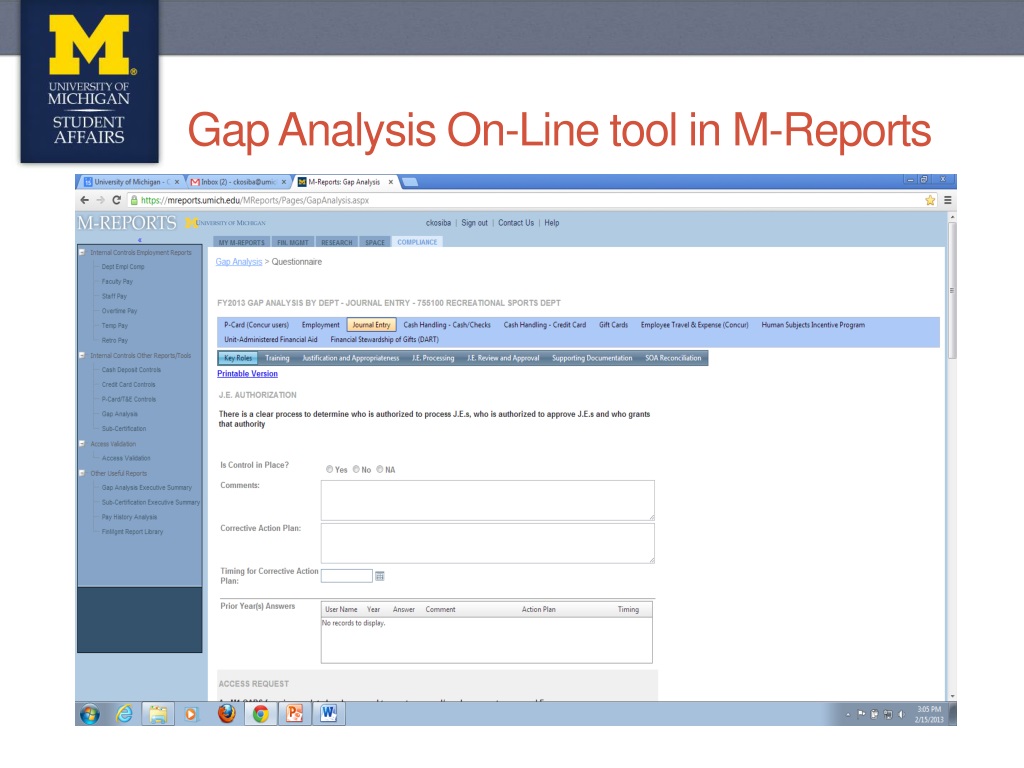Switch to Chrome in the taskbar
The height and width of the screenshot is (768, 1024).
pyautogui.click(x=261, y=714)
